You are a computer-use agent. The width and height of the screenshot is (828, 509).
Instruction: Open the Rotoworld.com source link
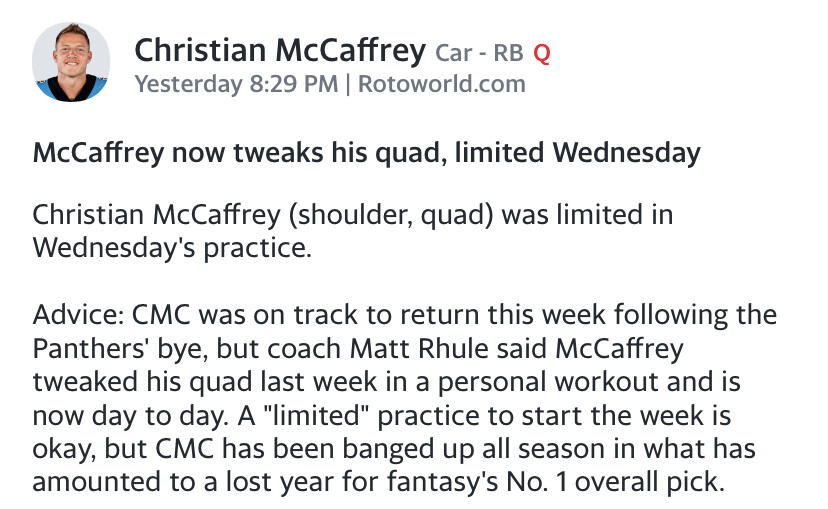441,83
